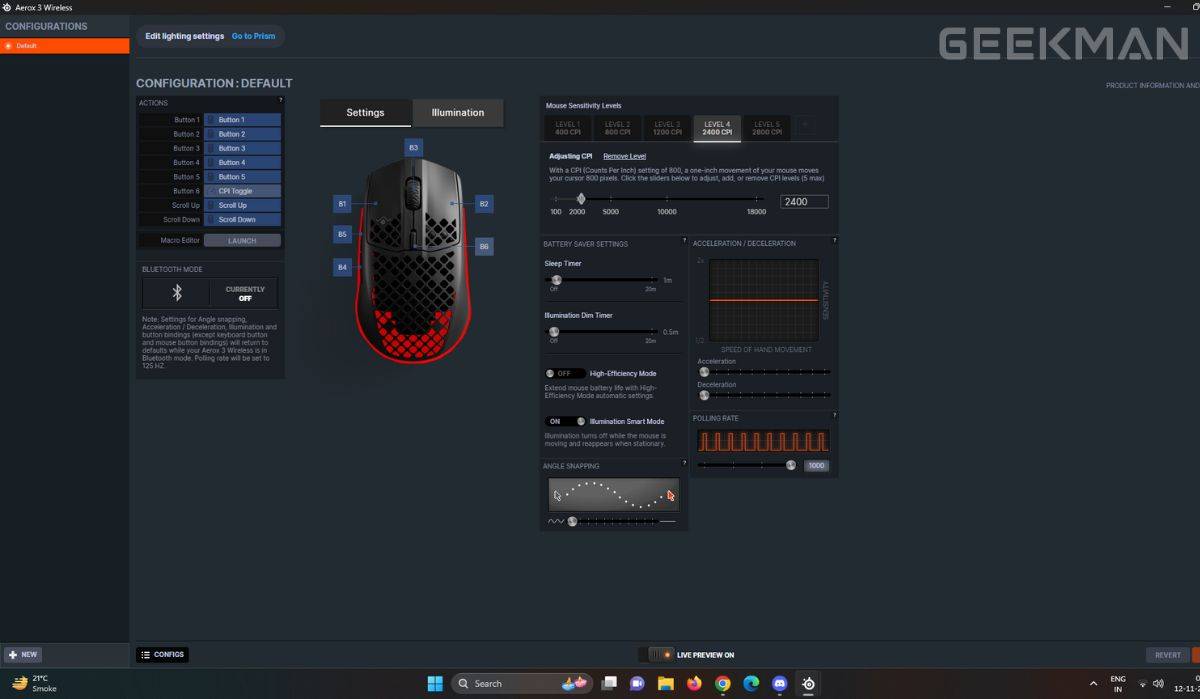Image resolution: width=1200 pixels, height=699 pixels.
Task: Open Discord from the taskbar
Action: coord(780,684)
